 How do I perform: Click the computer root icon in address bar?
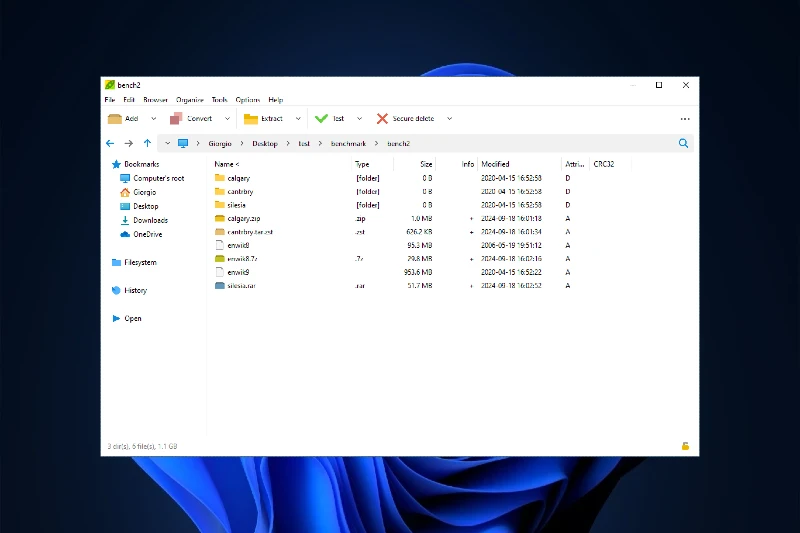coord(183,143)
